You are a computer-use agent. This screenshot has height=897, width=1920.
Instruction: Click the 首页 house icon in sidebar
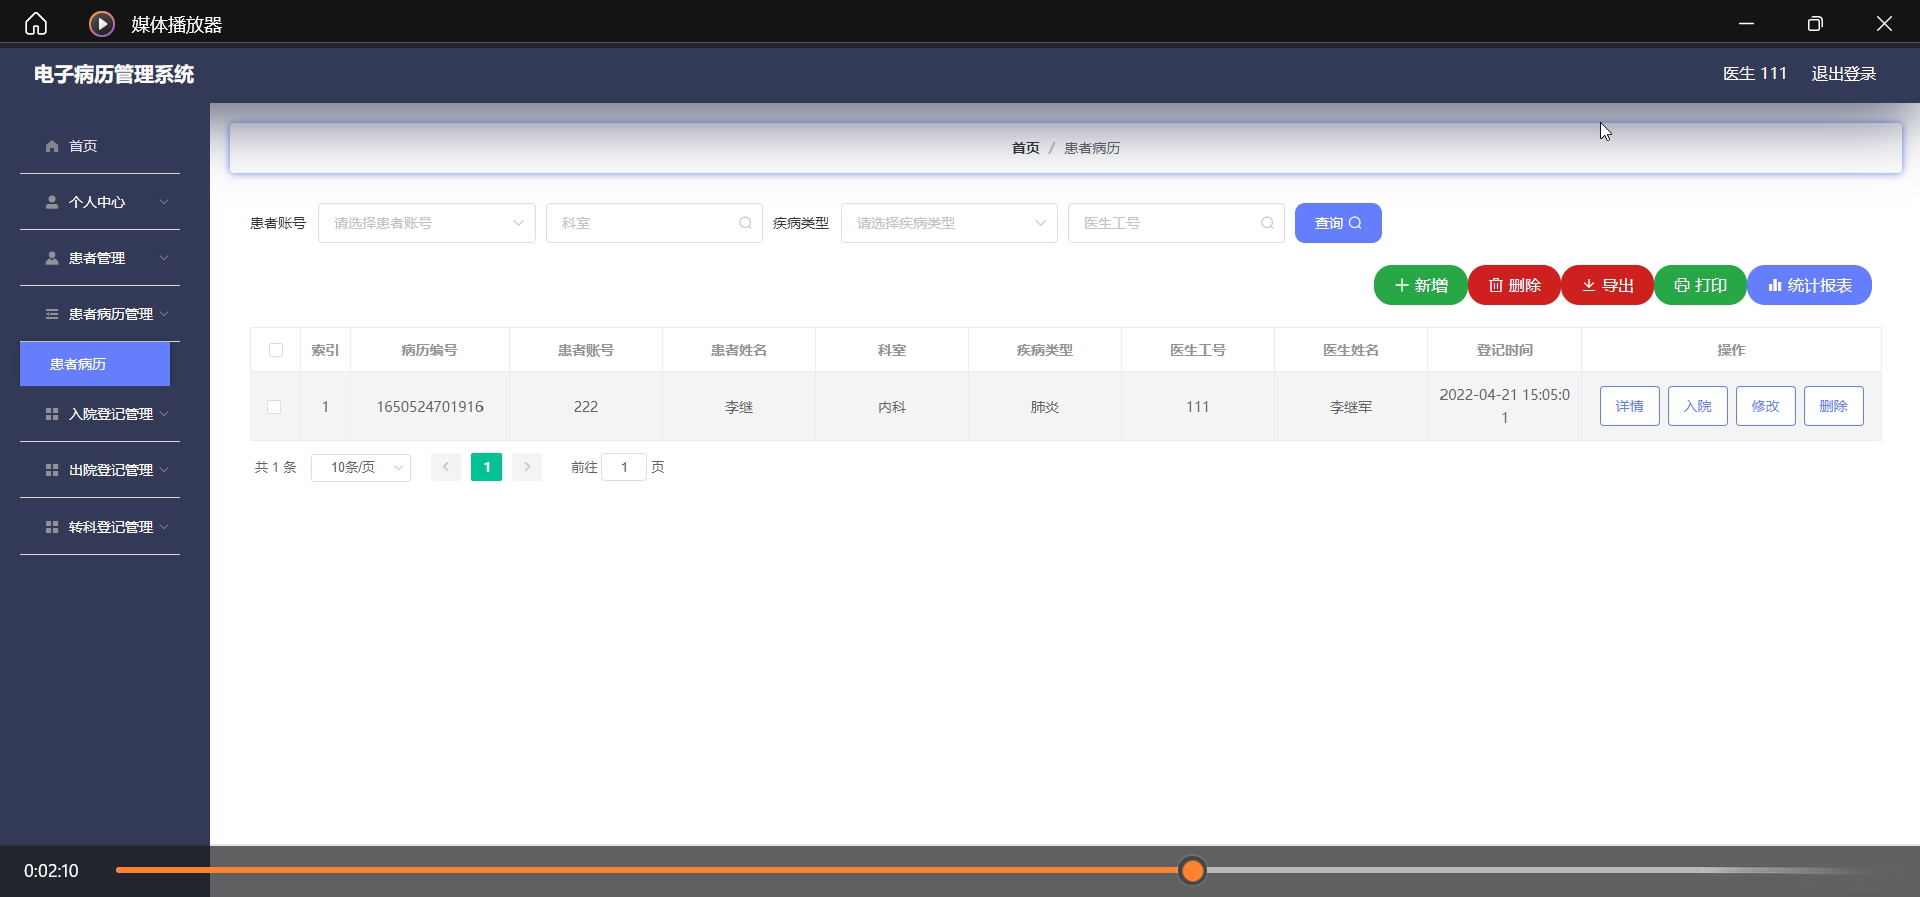[52, 146]
